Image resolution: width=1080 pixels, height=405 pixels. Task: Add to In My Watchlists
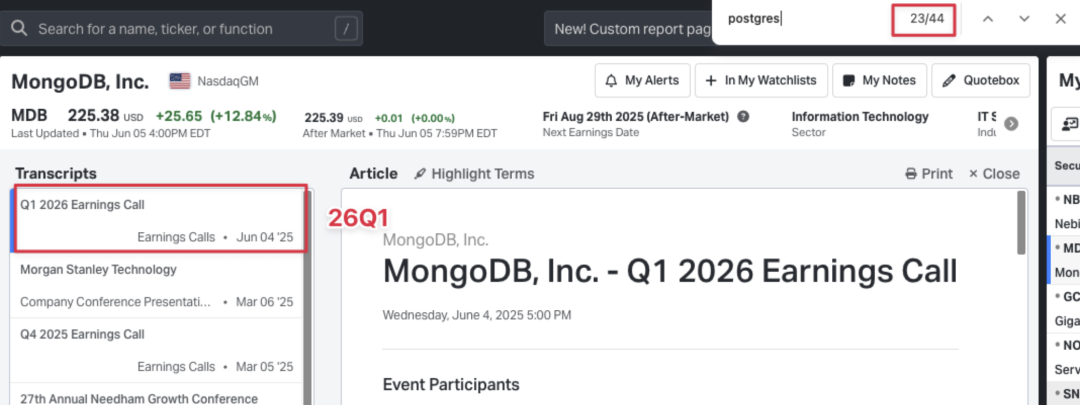click(761, 81)
